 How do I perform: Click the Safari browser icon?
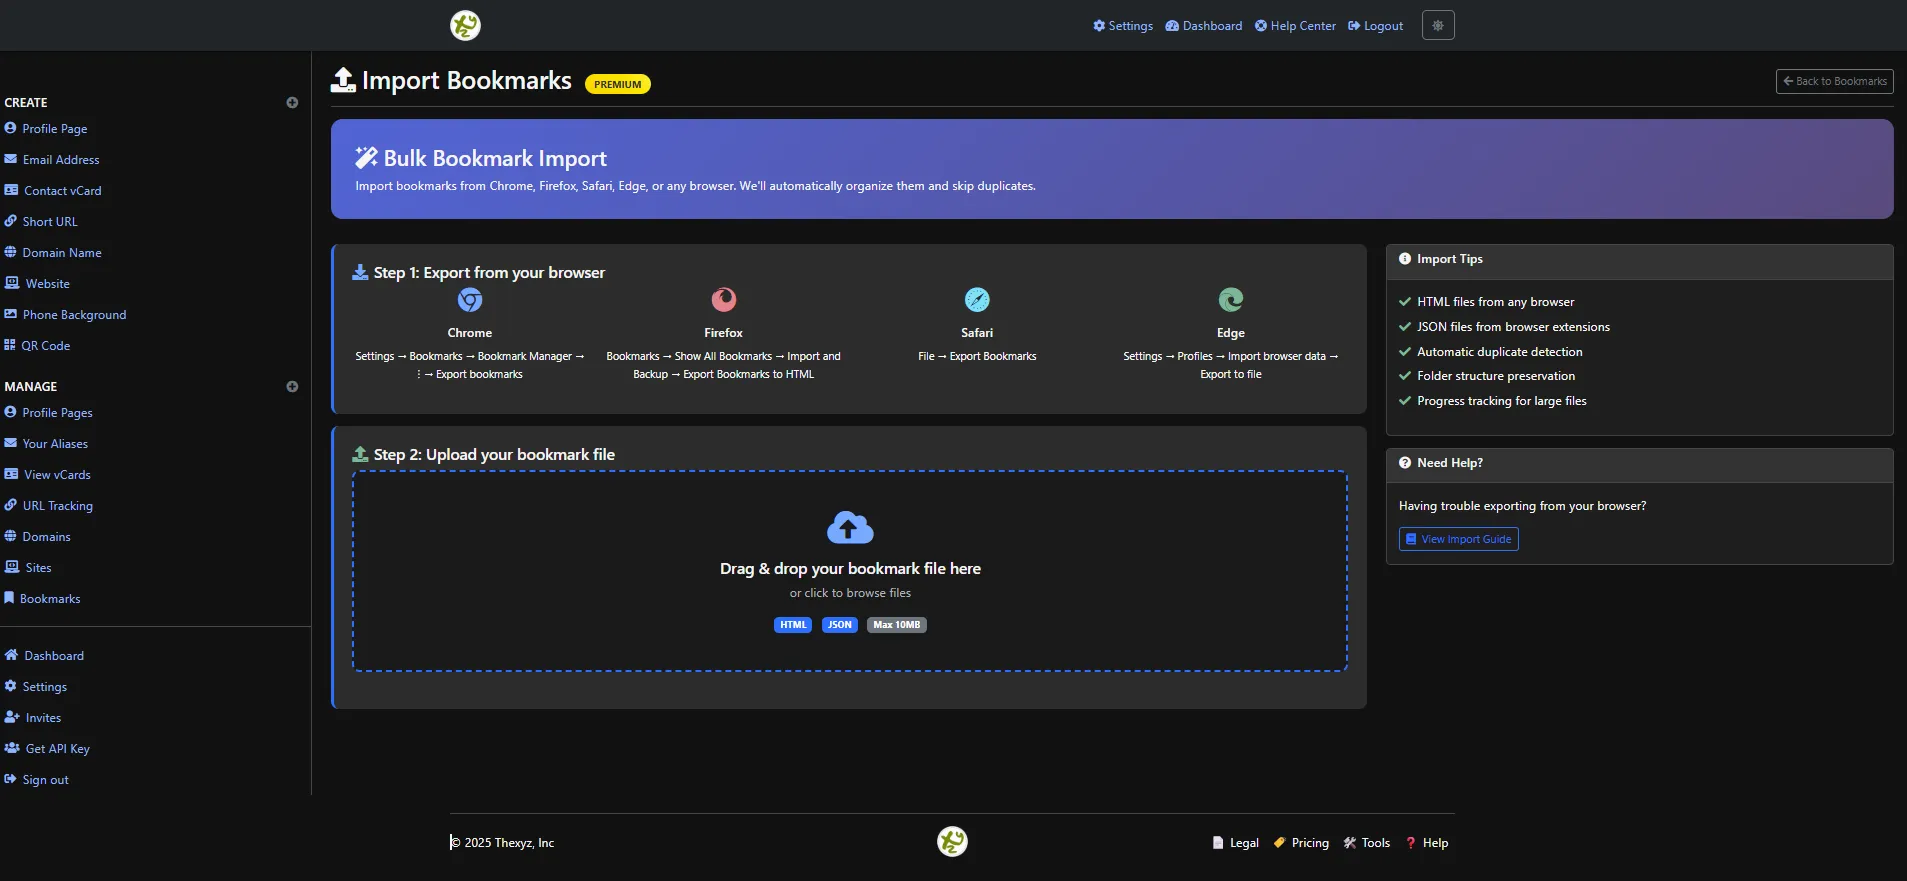(977, 300)
